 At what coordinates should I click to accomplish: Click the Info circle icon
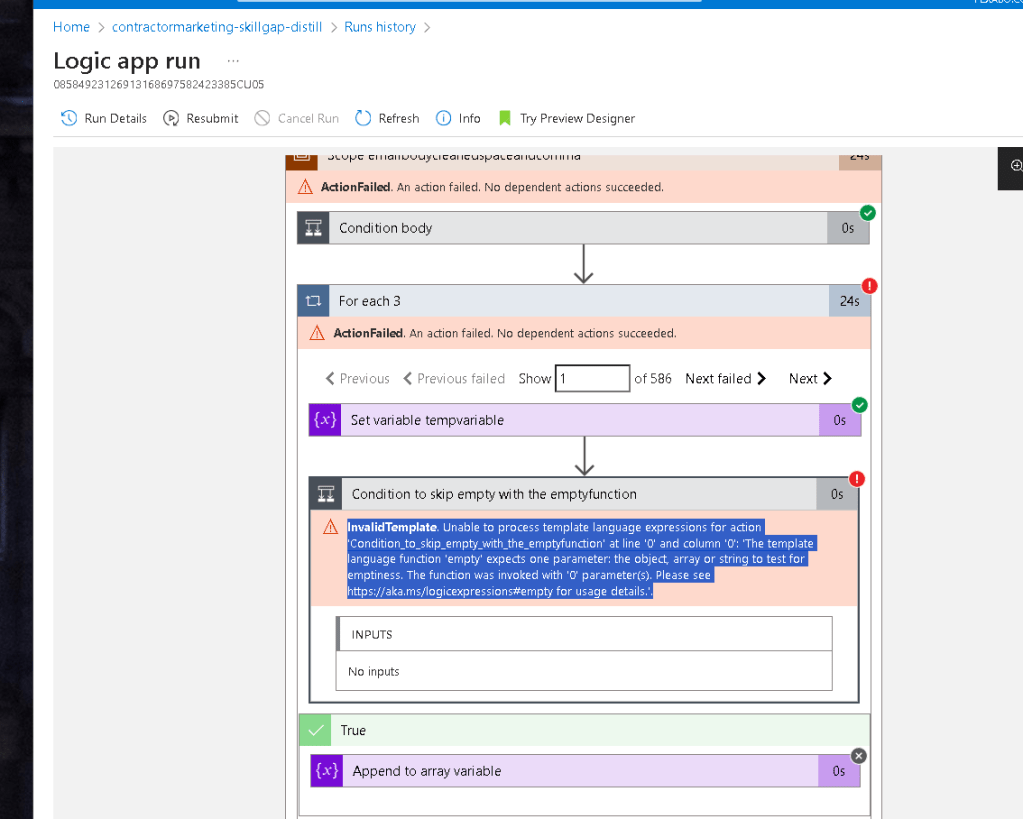444,118
